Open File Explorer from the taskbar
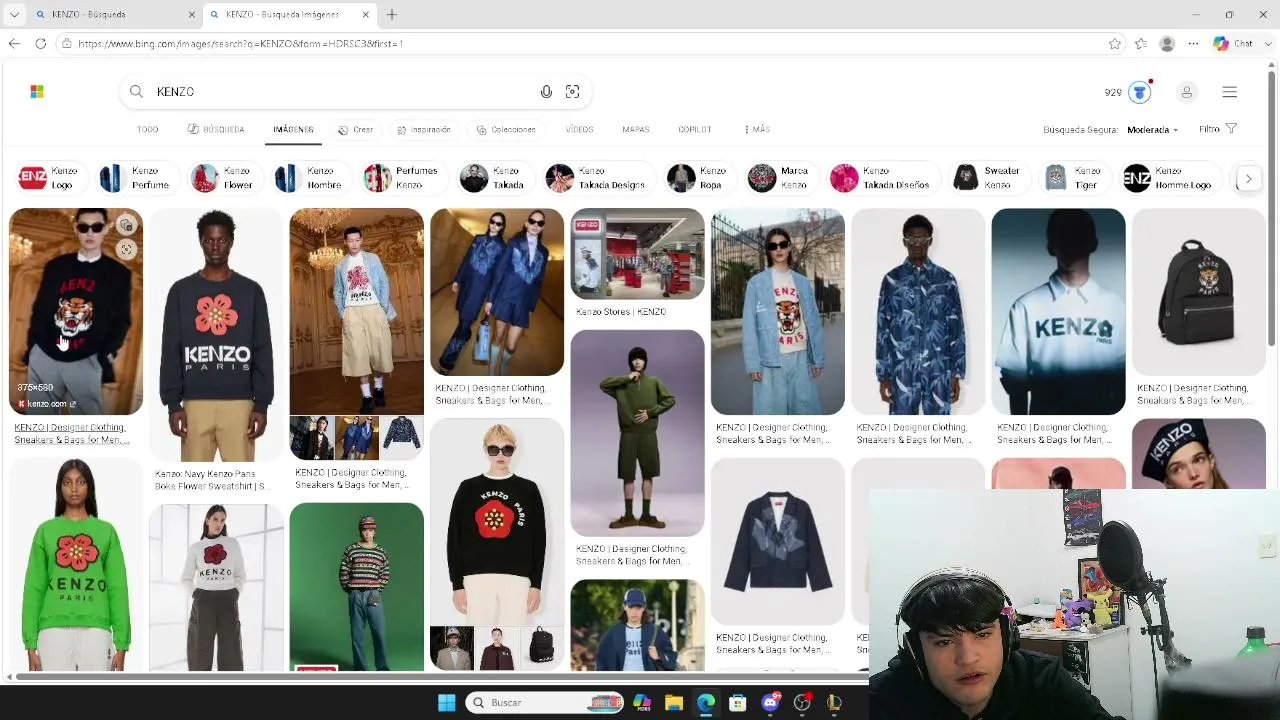 pos(674,703)
